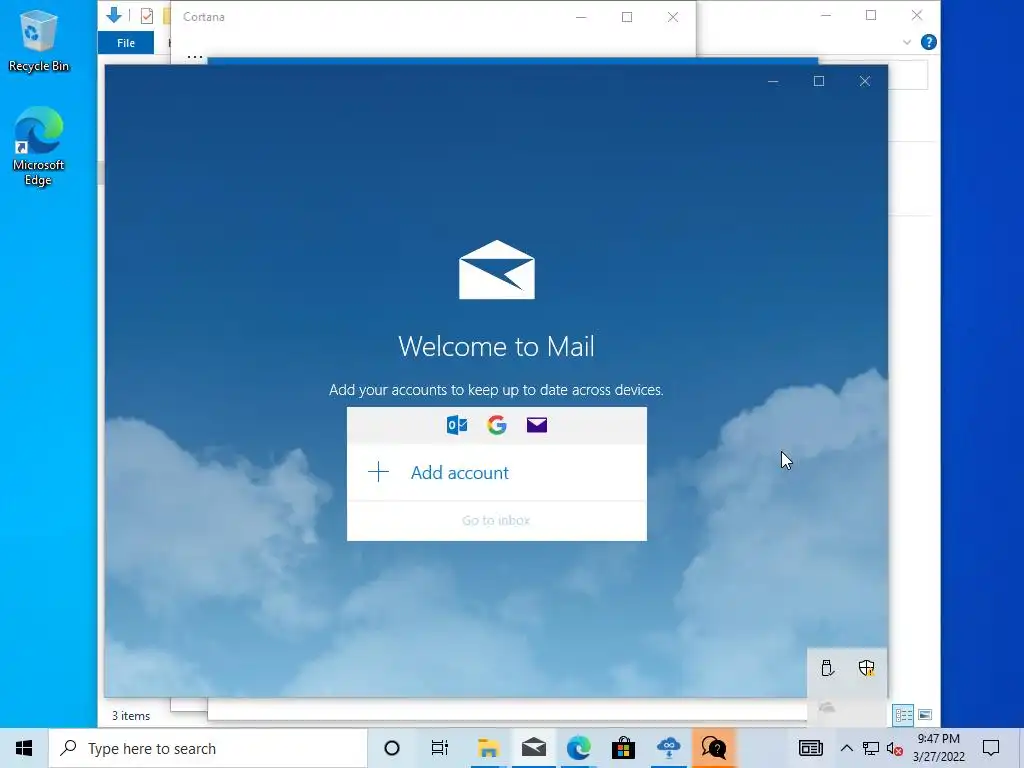Click the Mail app taskbar icon

point(534,748)
